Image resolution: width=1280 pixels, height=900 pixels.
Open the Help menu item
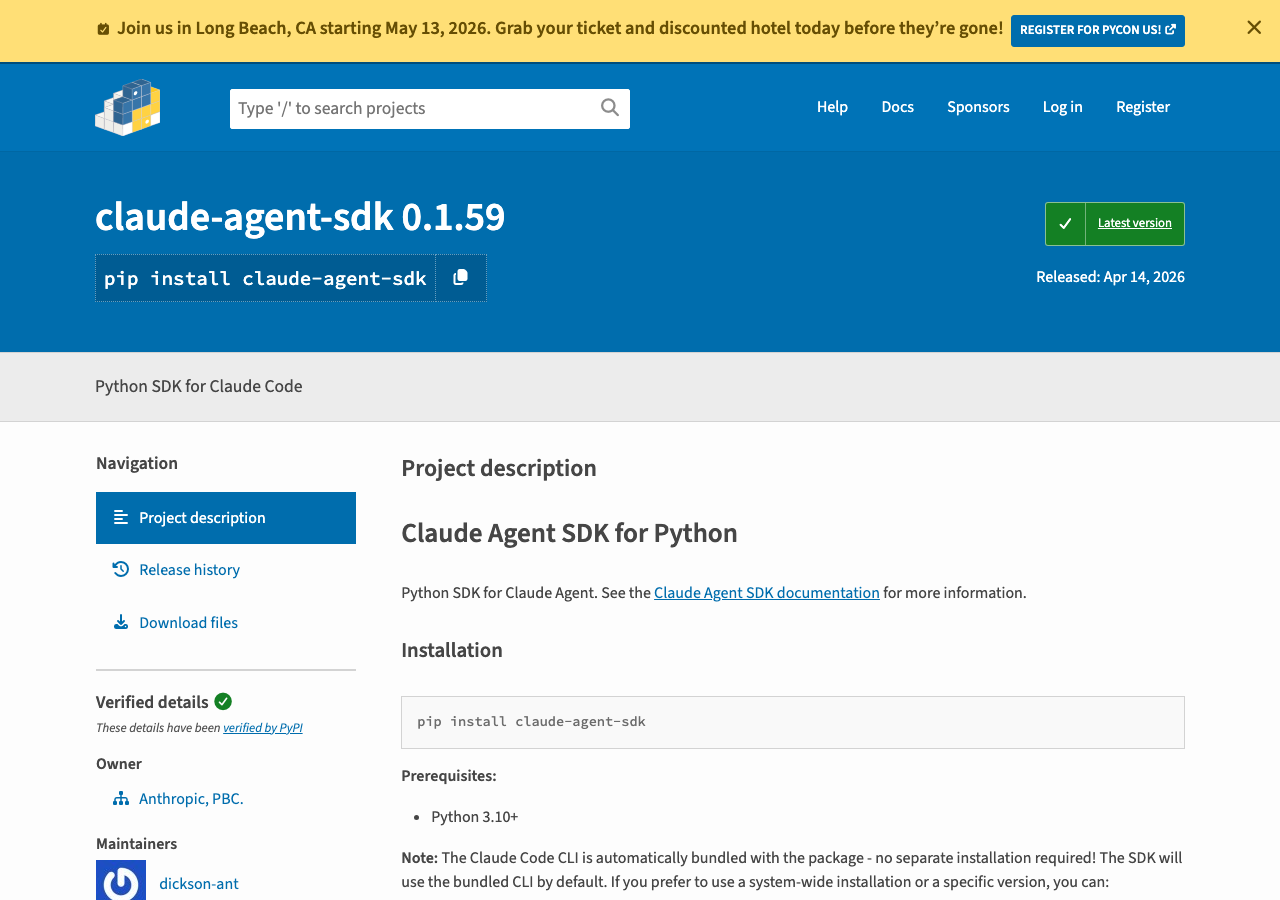(x=832, y=107)
